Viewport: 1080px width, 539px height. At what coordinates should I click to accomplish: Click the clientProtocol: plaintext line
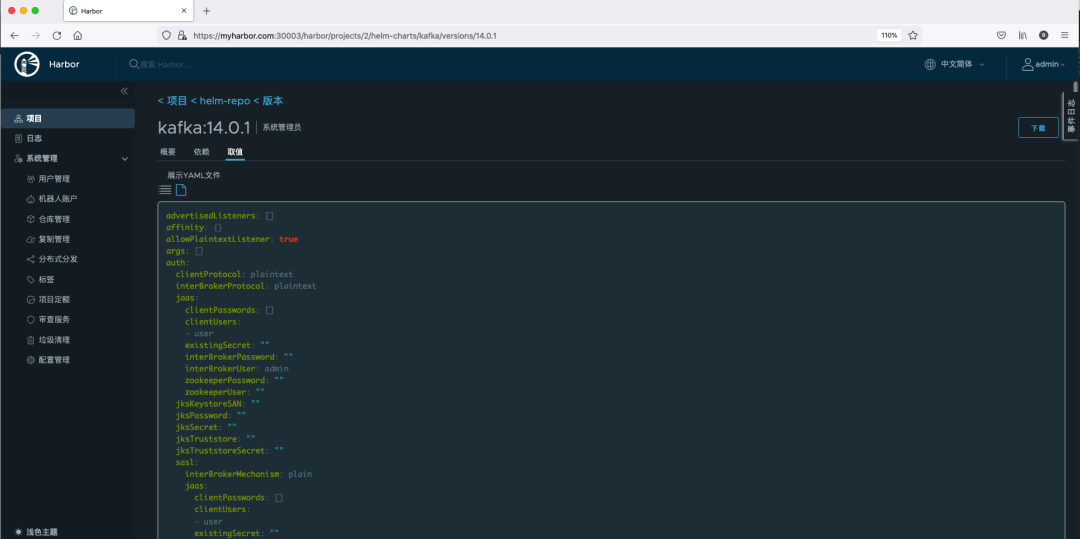(x=234, y=275)
